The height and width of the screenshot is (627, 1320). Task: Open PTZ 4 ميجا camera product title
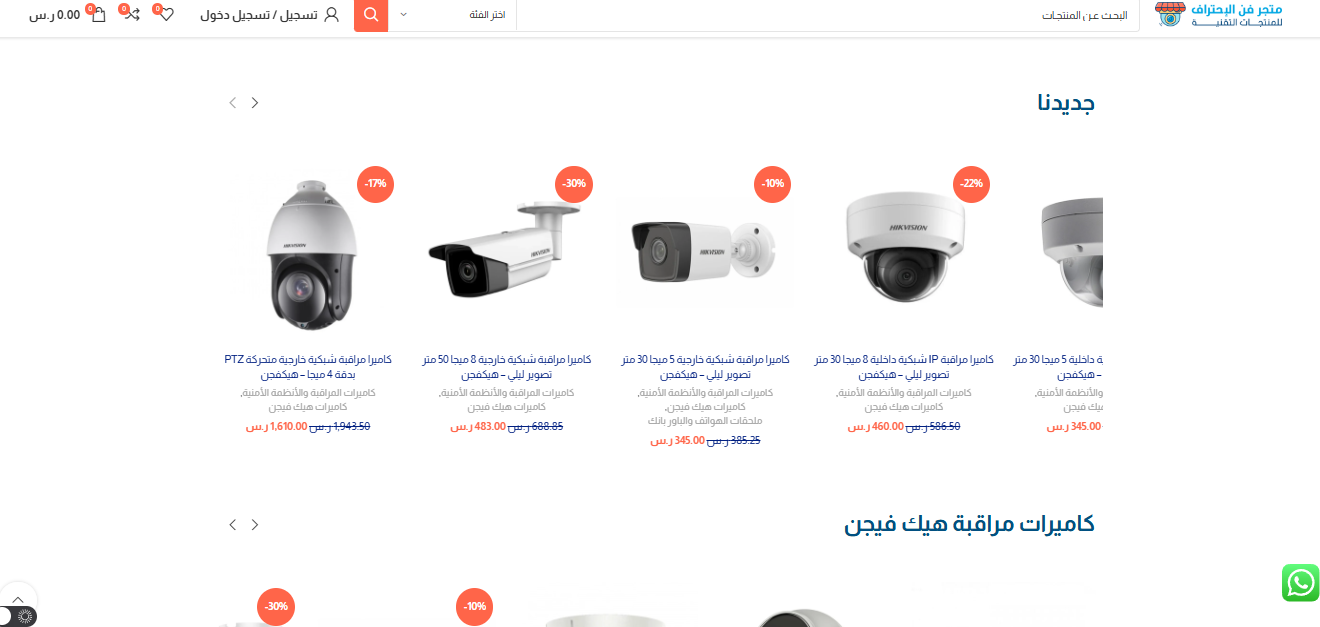point(308,366)
